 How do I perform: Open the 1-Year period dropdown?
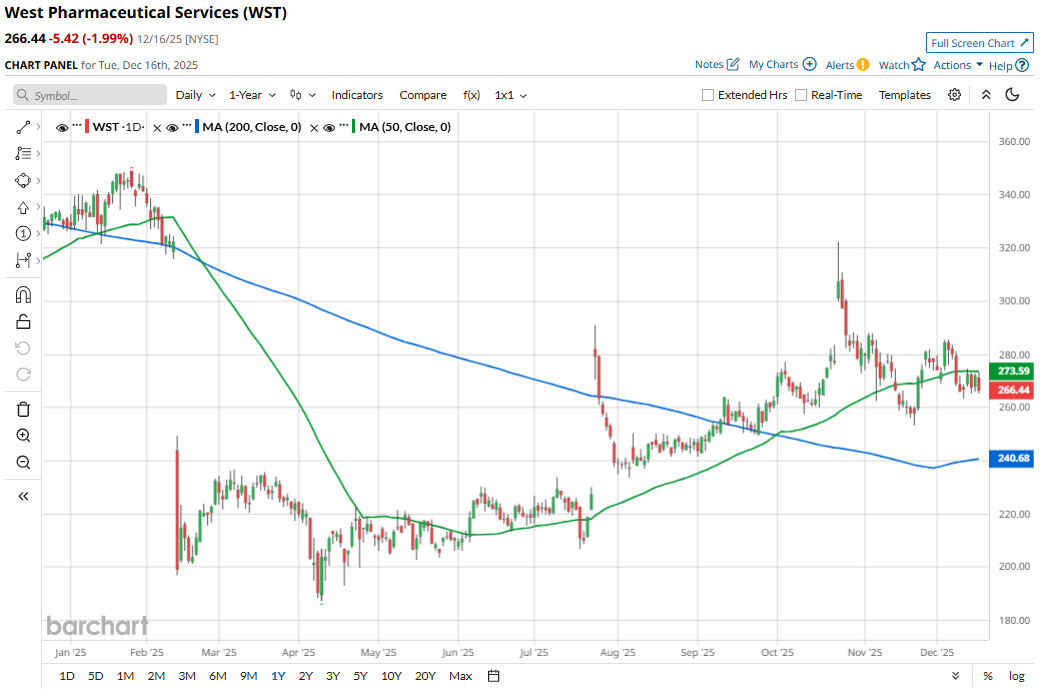point(252,95)
